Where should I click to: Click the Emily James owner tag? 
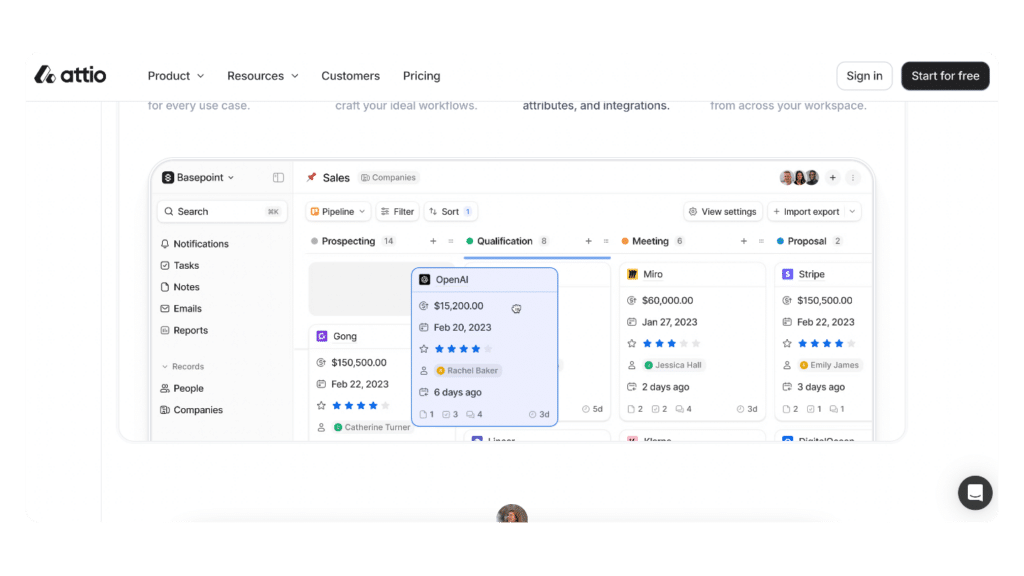pos(830,365)
